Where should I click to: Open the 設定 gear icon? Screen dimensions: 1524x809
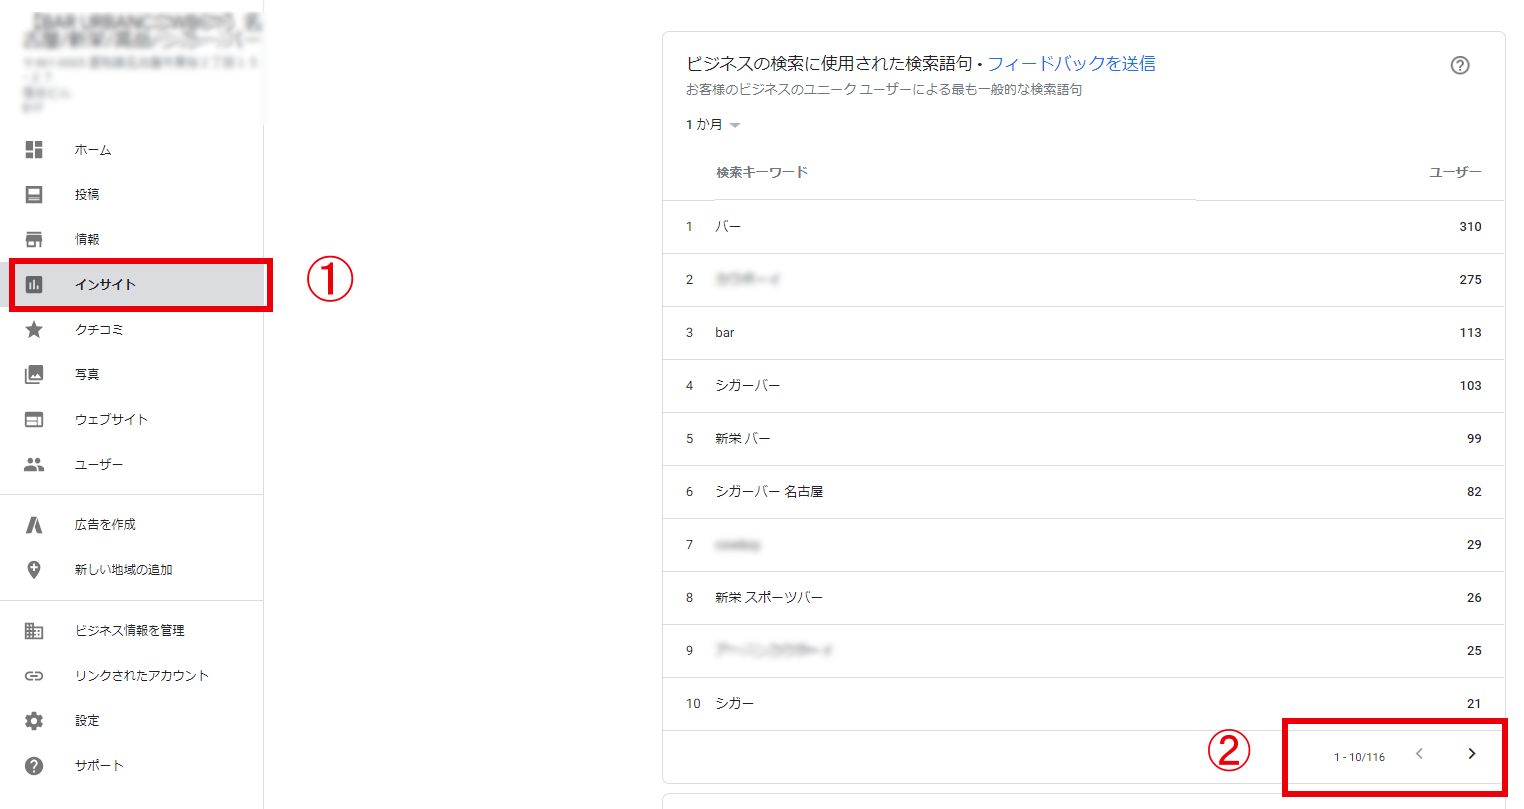pos(33,720)
